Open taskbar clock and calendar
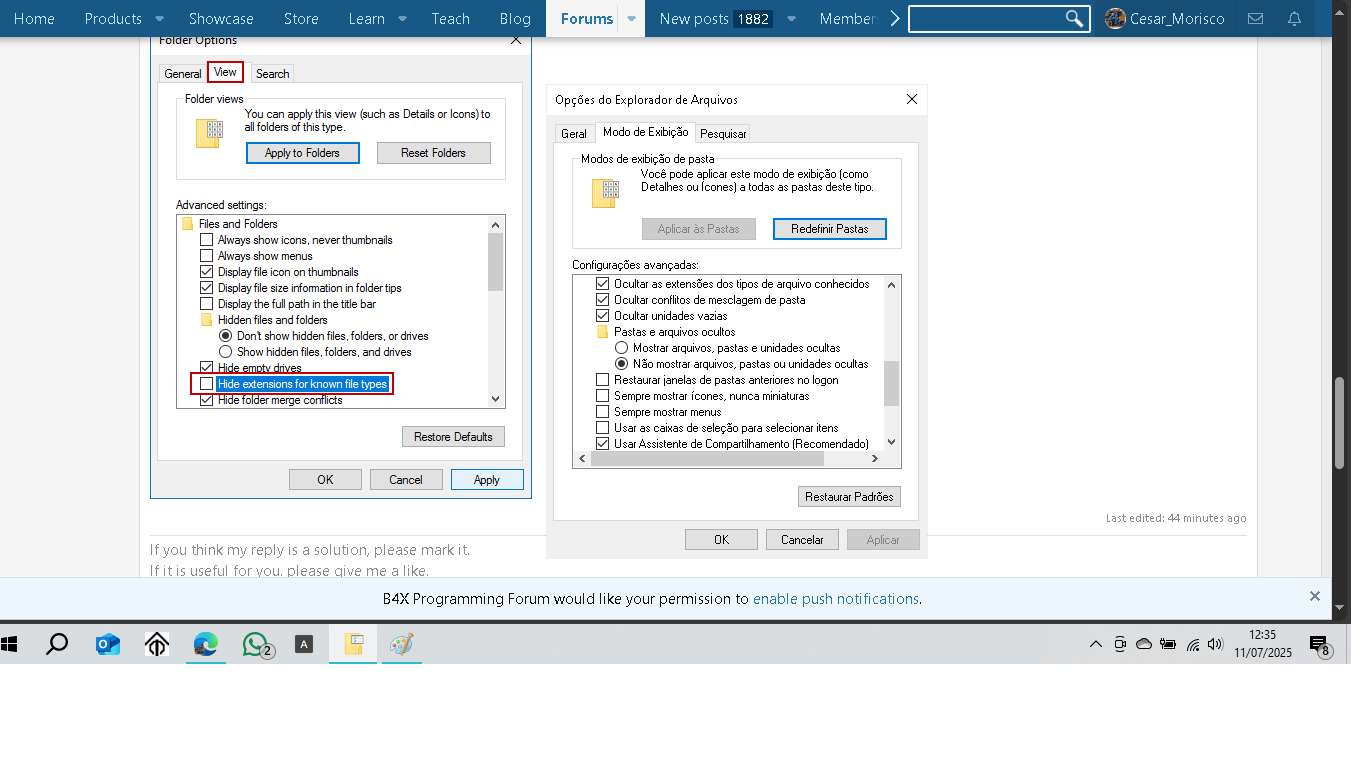This screenshot has width=1366, height=768. [x=1263, y=644]
